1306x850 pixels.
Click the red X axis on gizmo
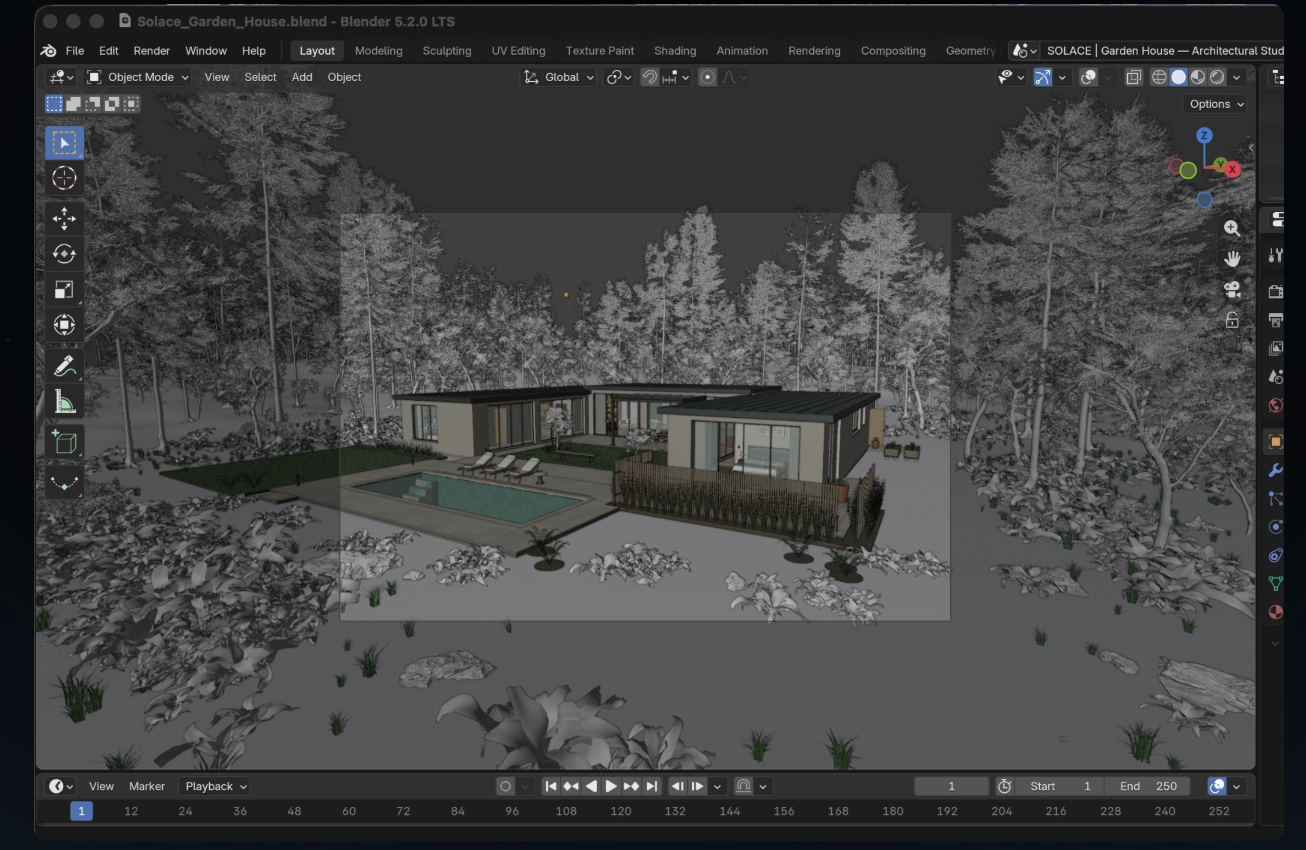(1232, 169)
